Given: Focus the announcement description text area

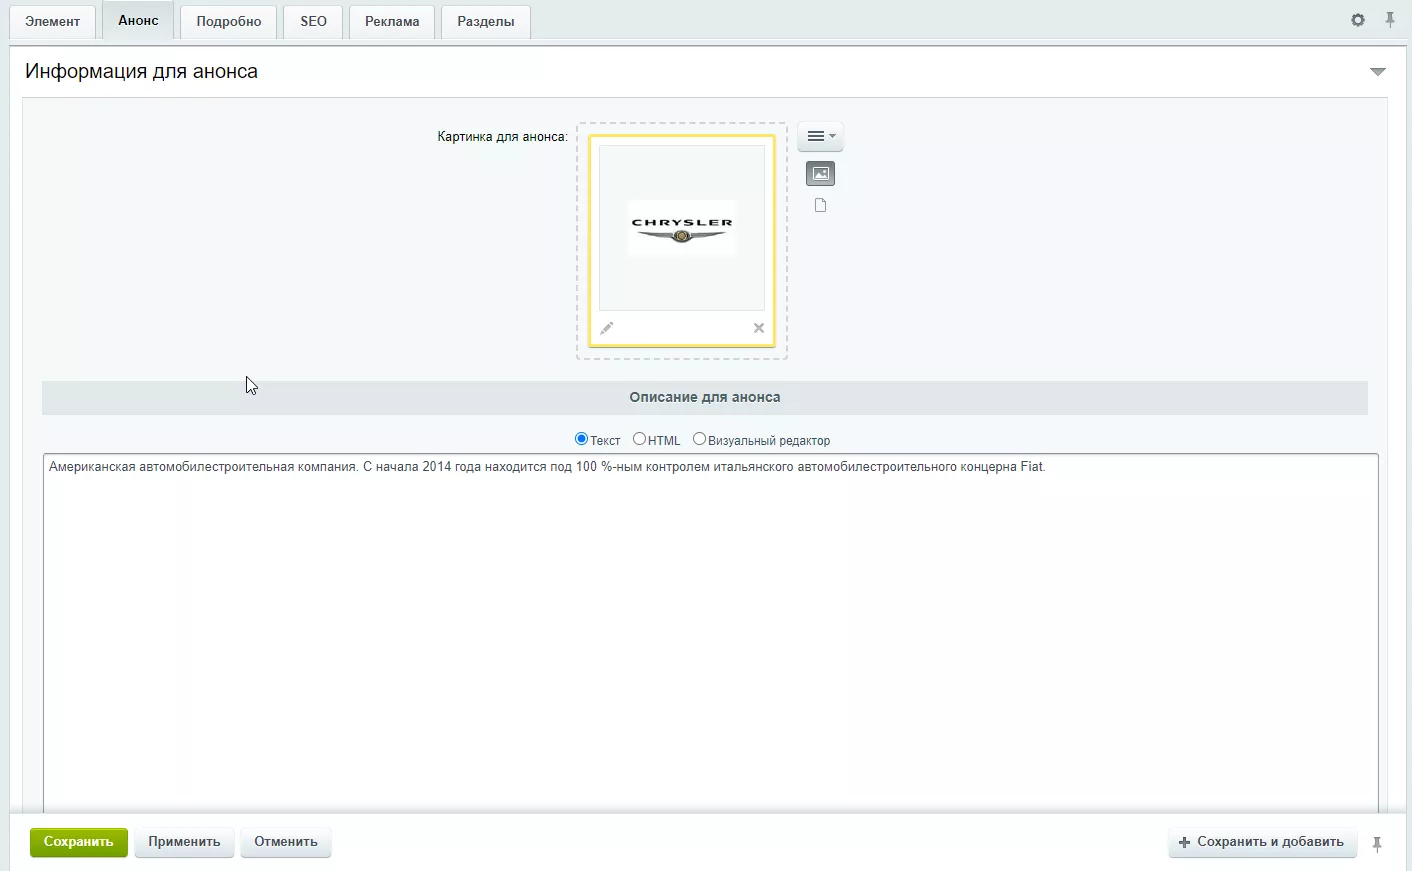Looking at the screenshot, I should tap(710, 635).
